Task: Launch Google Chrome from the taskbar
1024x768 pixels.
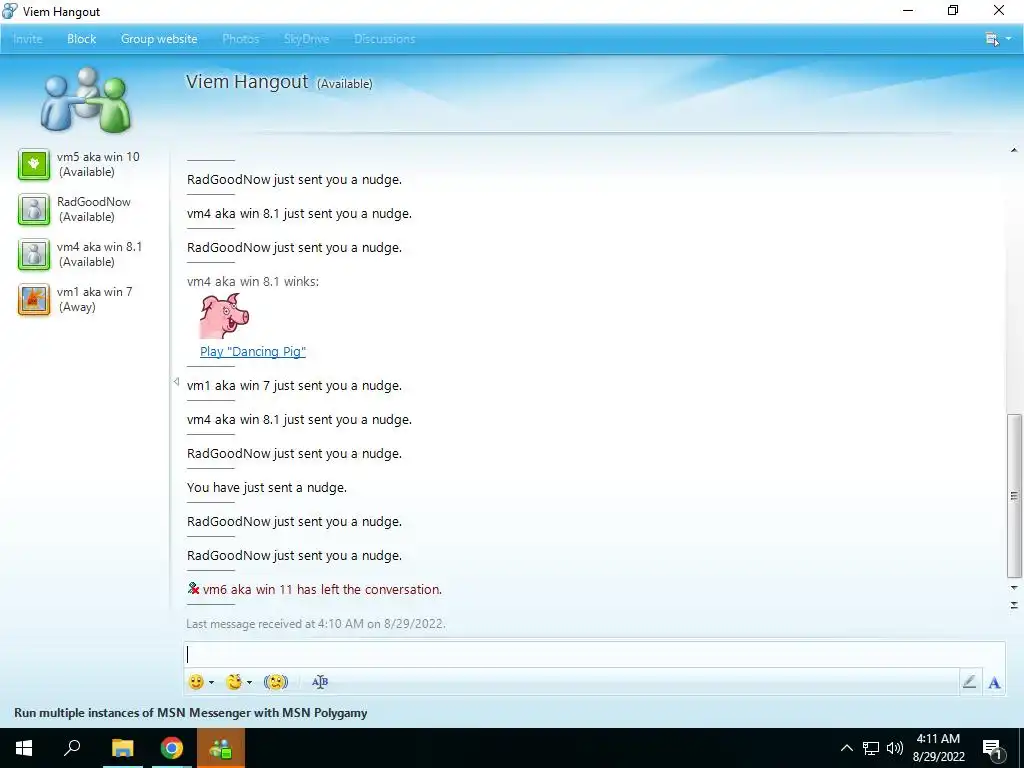Action: (x=172, y=748)
